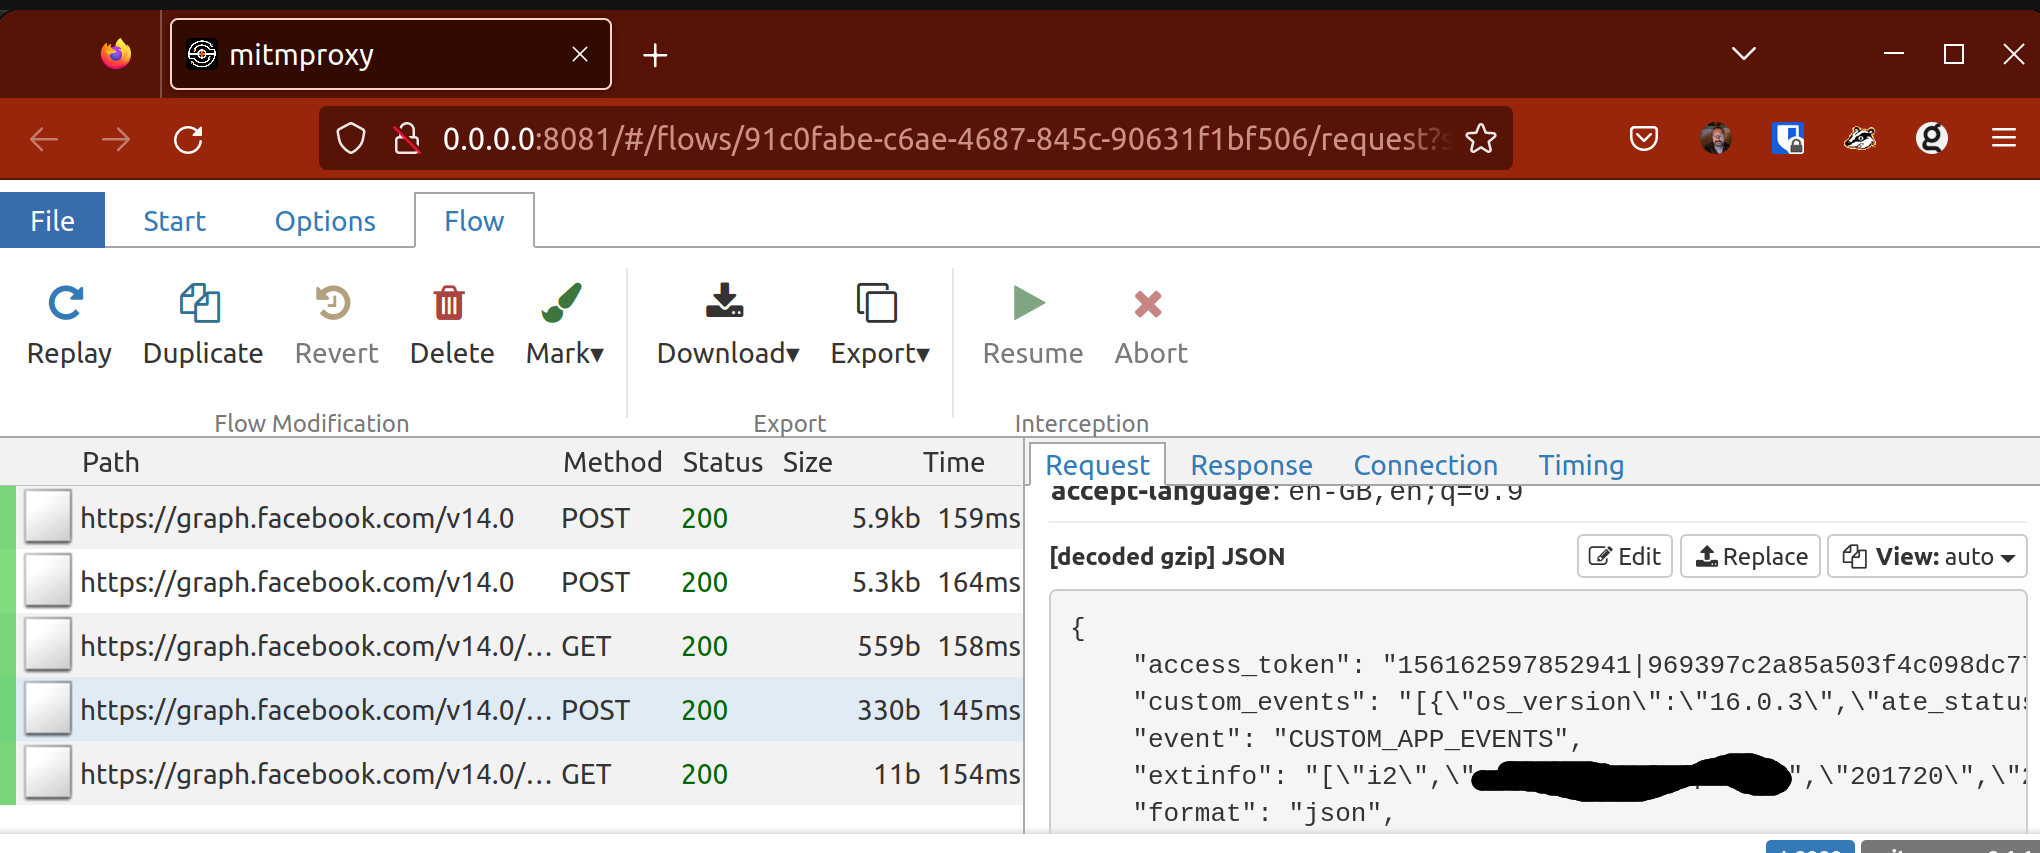The image size is (2040, 853).
Task: Duplicate the selected flow
Action: 200,303
